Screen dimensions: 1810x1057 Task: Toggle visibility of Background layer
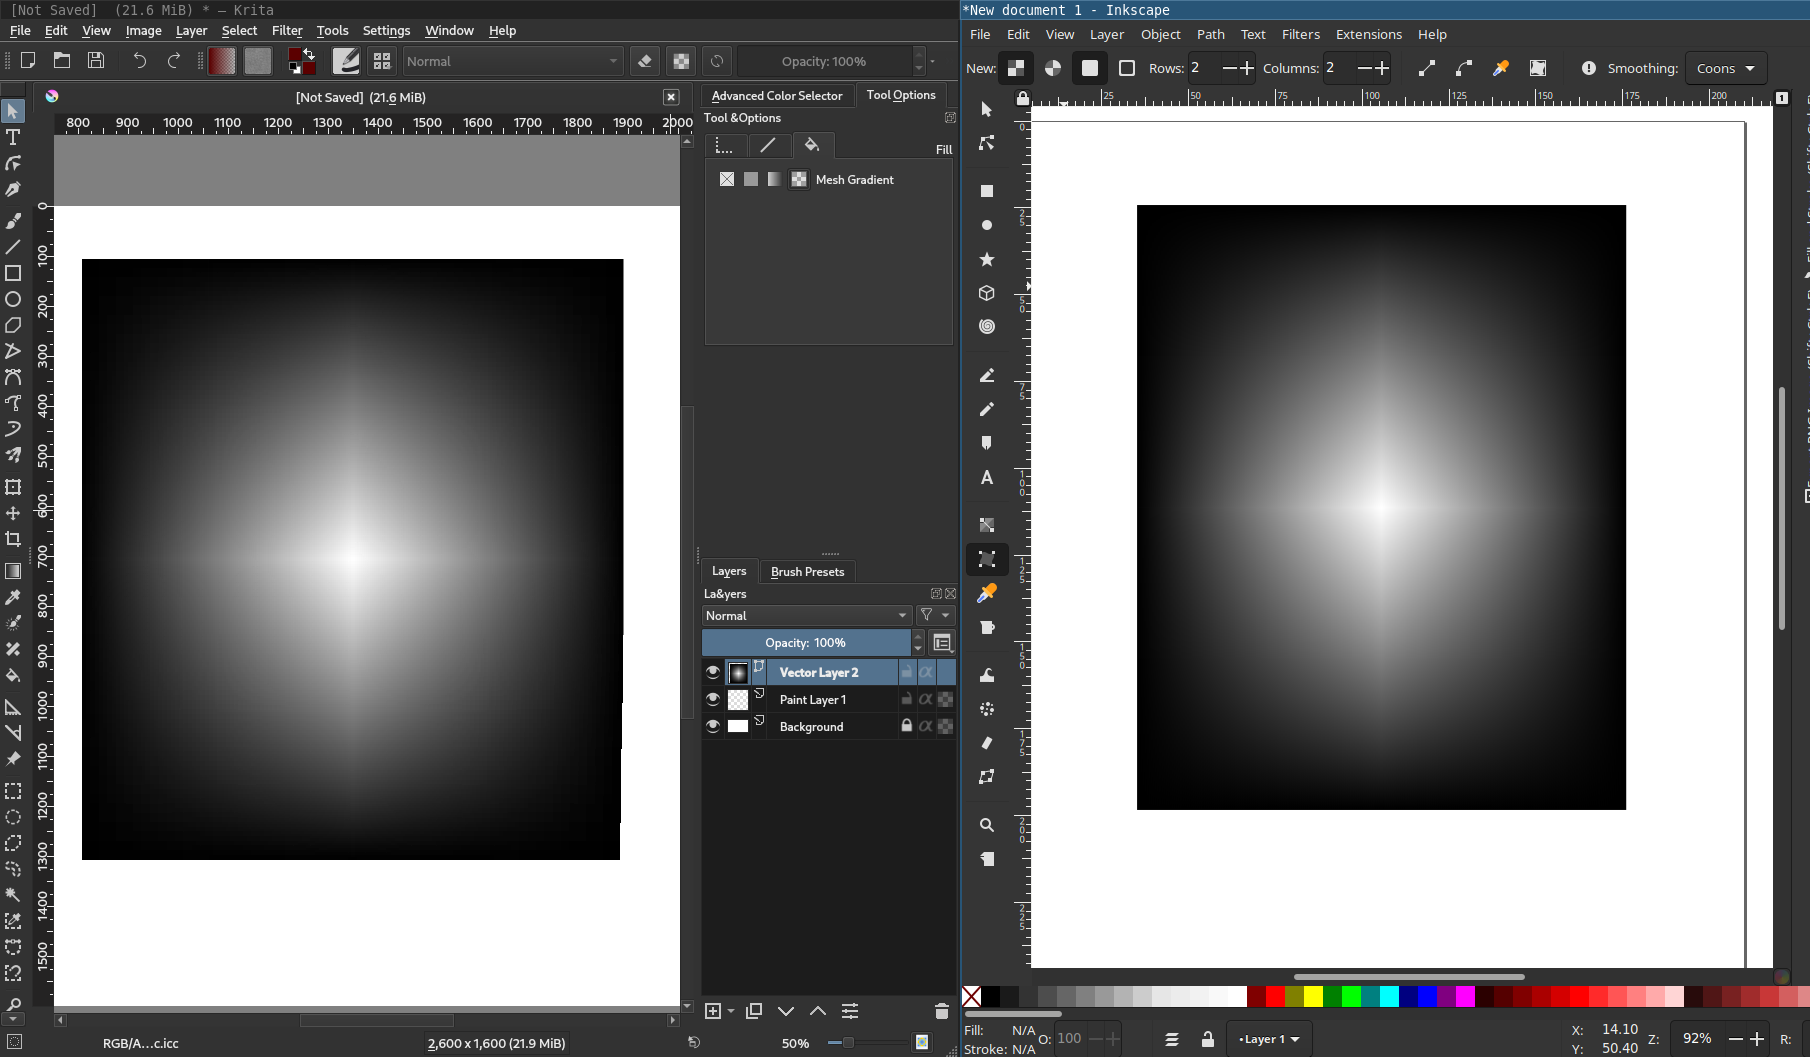713,726
